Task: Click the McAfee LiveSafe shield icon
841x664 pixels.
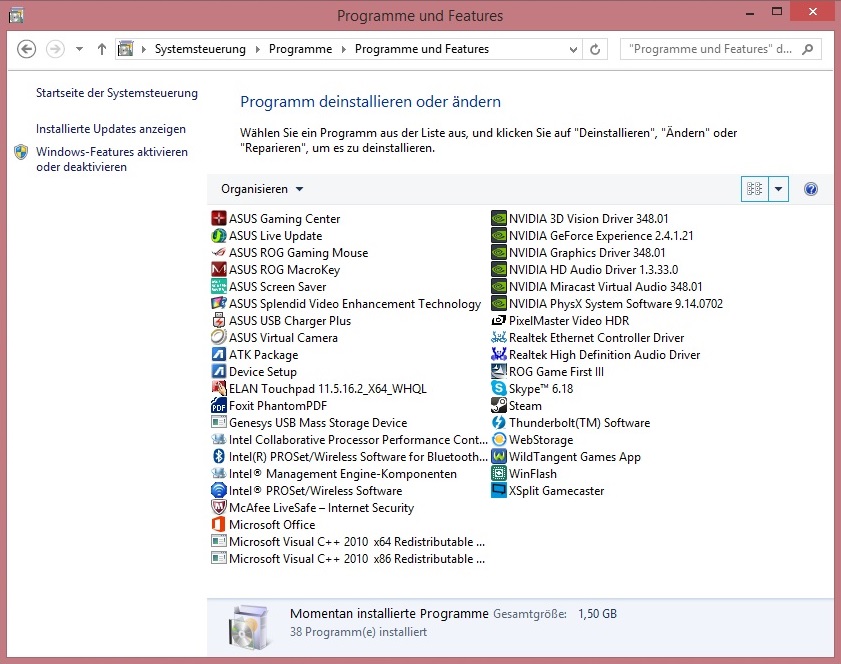Action: 218,507
